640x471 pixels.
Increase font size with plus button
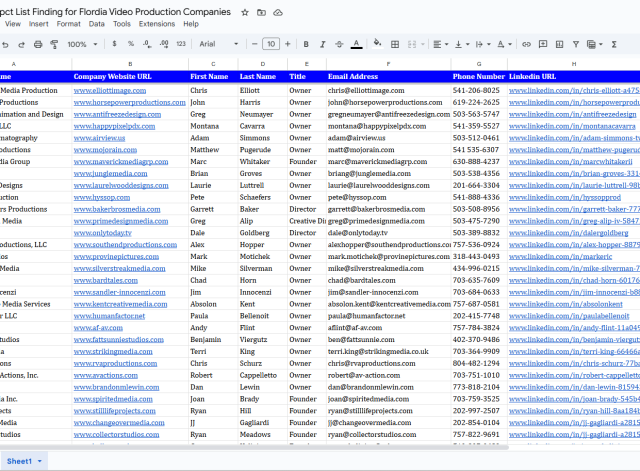(288, 44)
